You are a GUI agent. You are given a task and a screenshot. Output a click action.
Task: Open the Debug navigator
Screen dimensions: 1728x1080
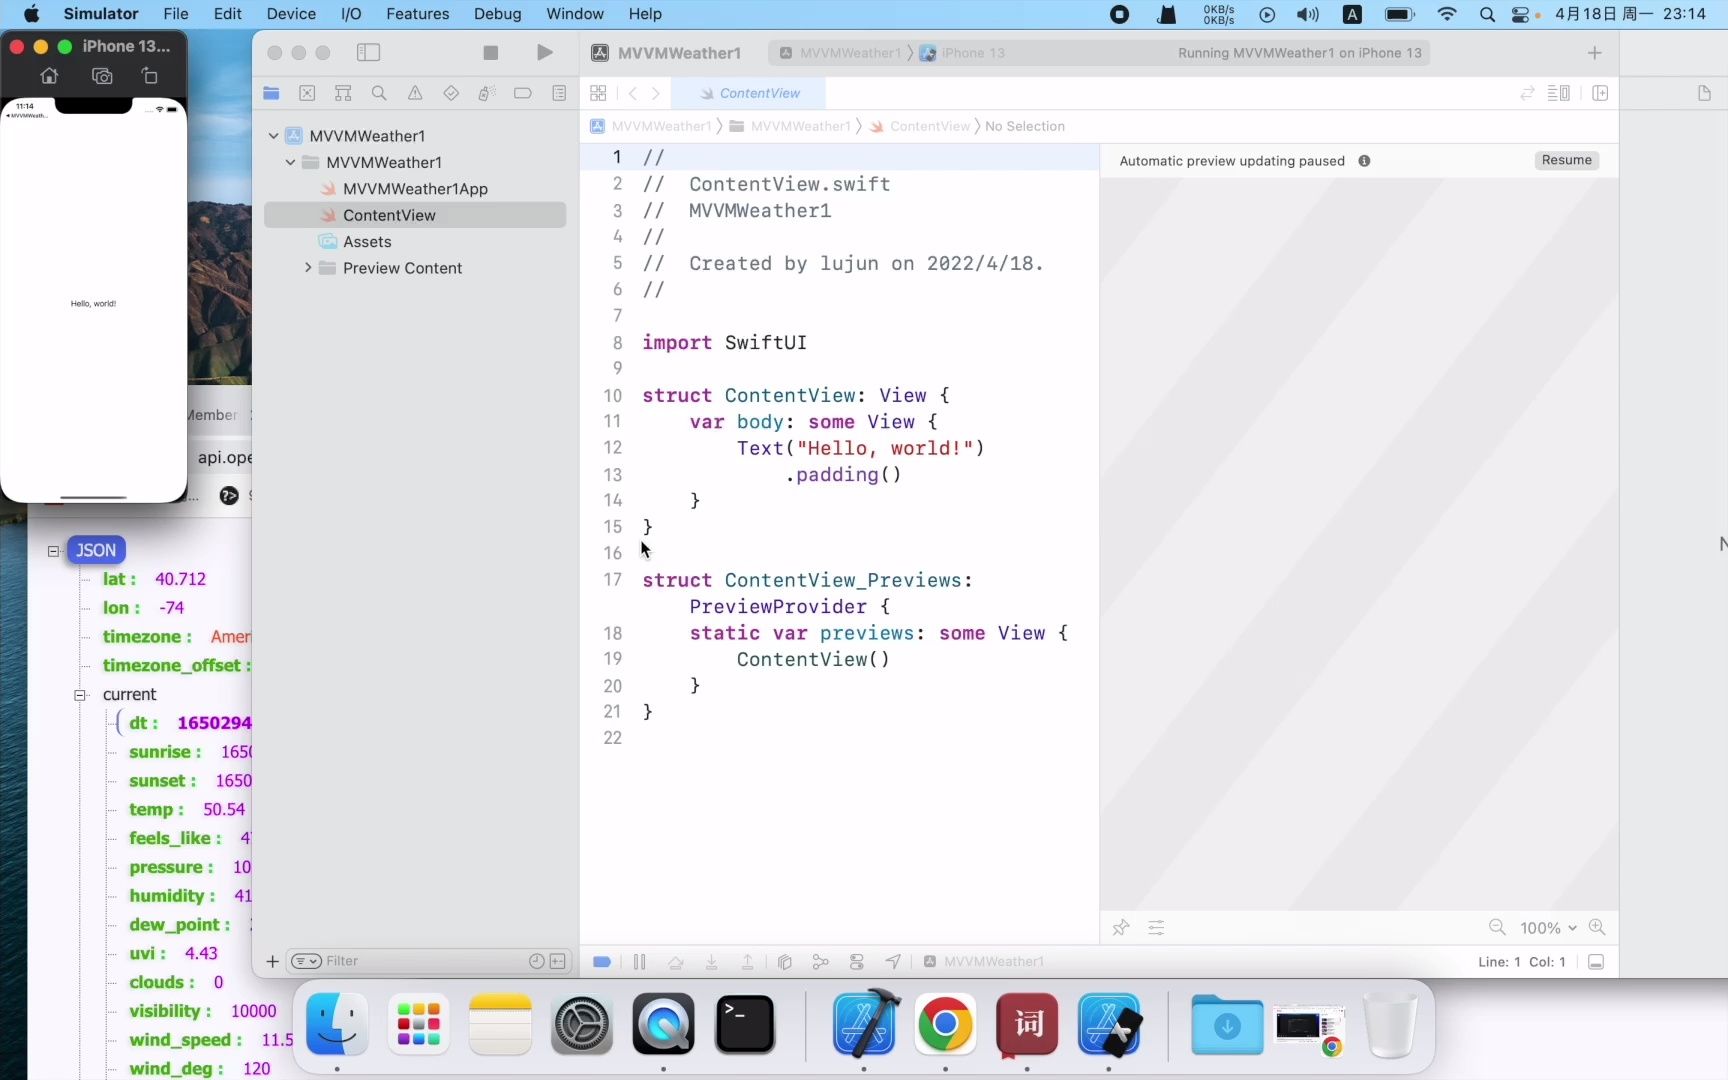coord(487,93)
